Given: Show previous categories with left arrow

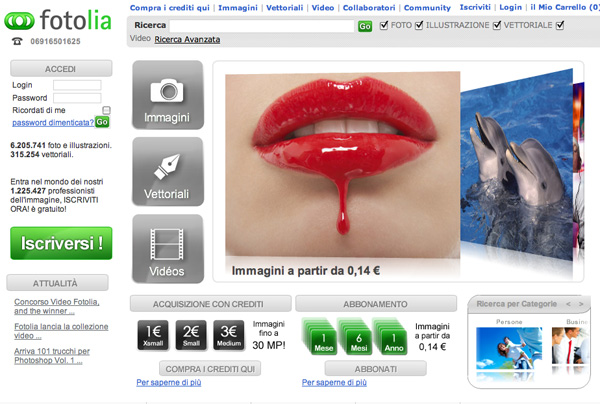Looking at the screenshot, I should tap(568, 304).
